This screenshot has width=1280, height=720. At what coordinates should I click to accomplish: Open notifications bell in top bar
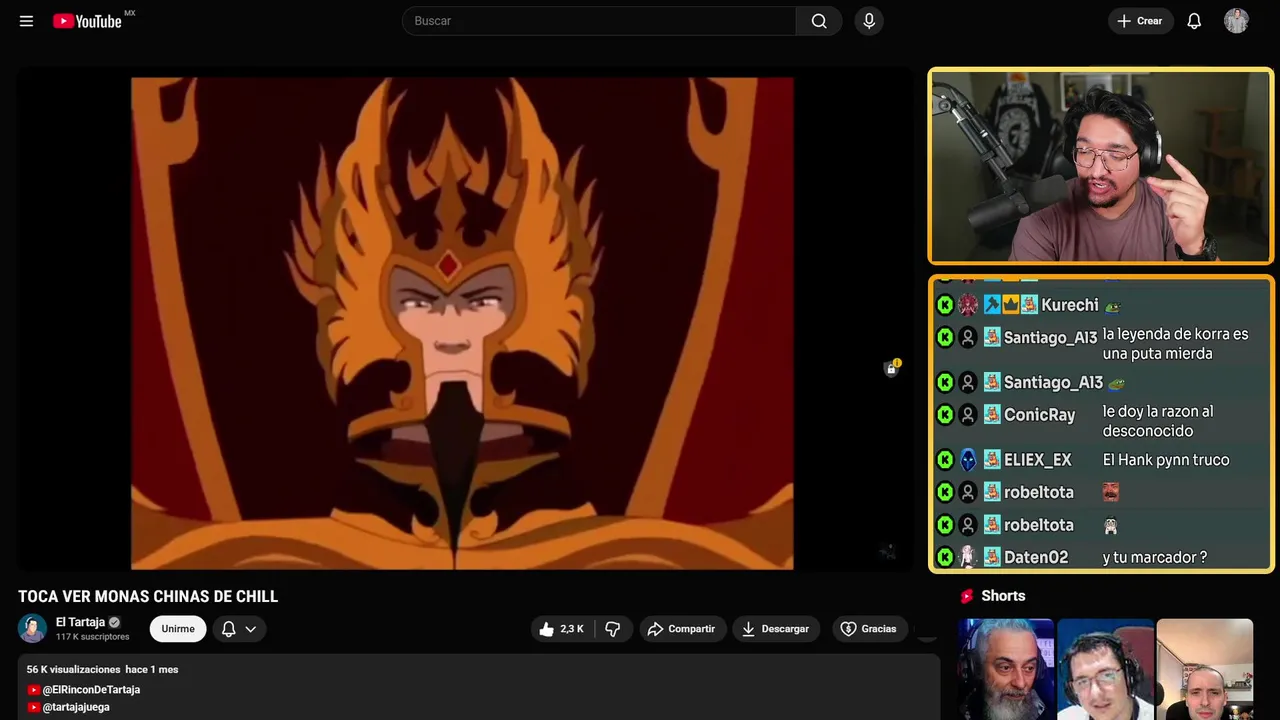click(x=1194, y=21)
